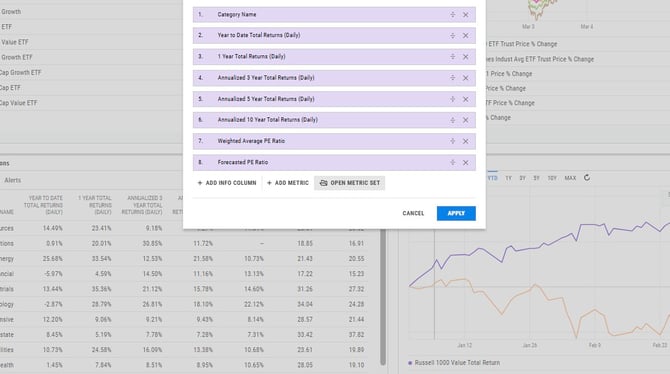Move handle for Forecasted PE Ratio row
The height and width of the screenshot is (374, 670).
tap(453, 162)
